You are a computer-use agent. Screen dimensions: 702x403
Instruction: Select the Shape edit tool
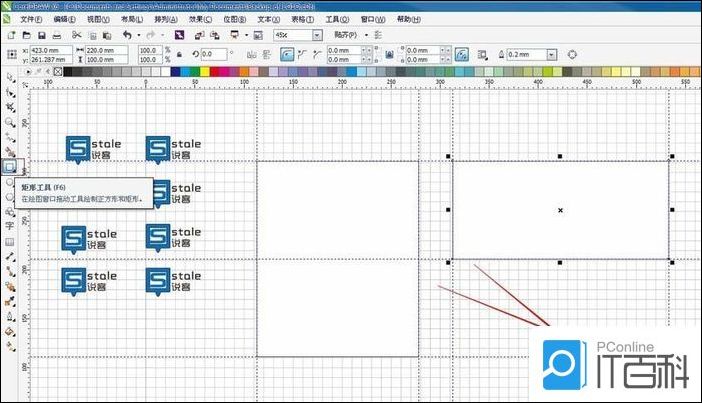pyautogui.click(x=10, y=92)
